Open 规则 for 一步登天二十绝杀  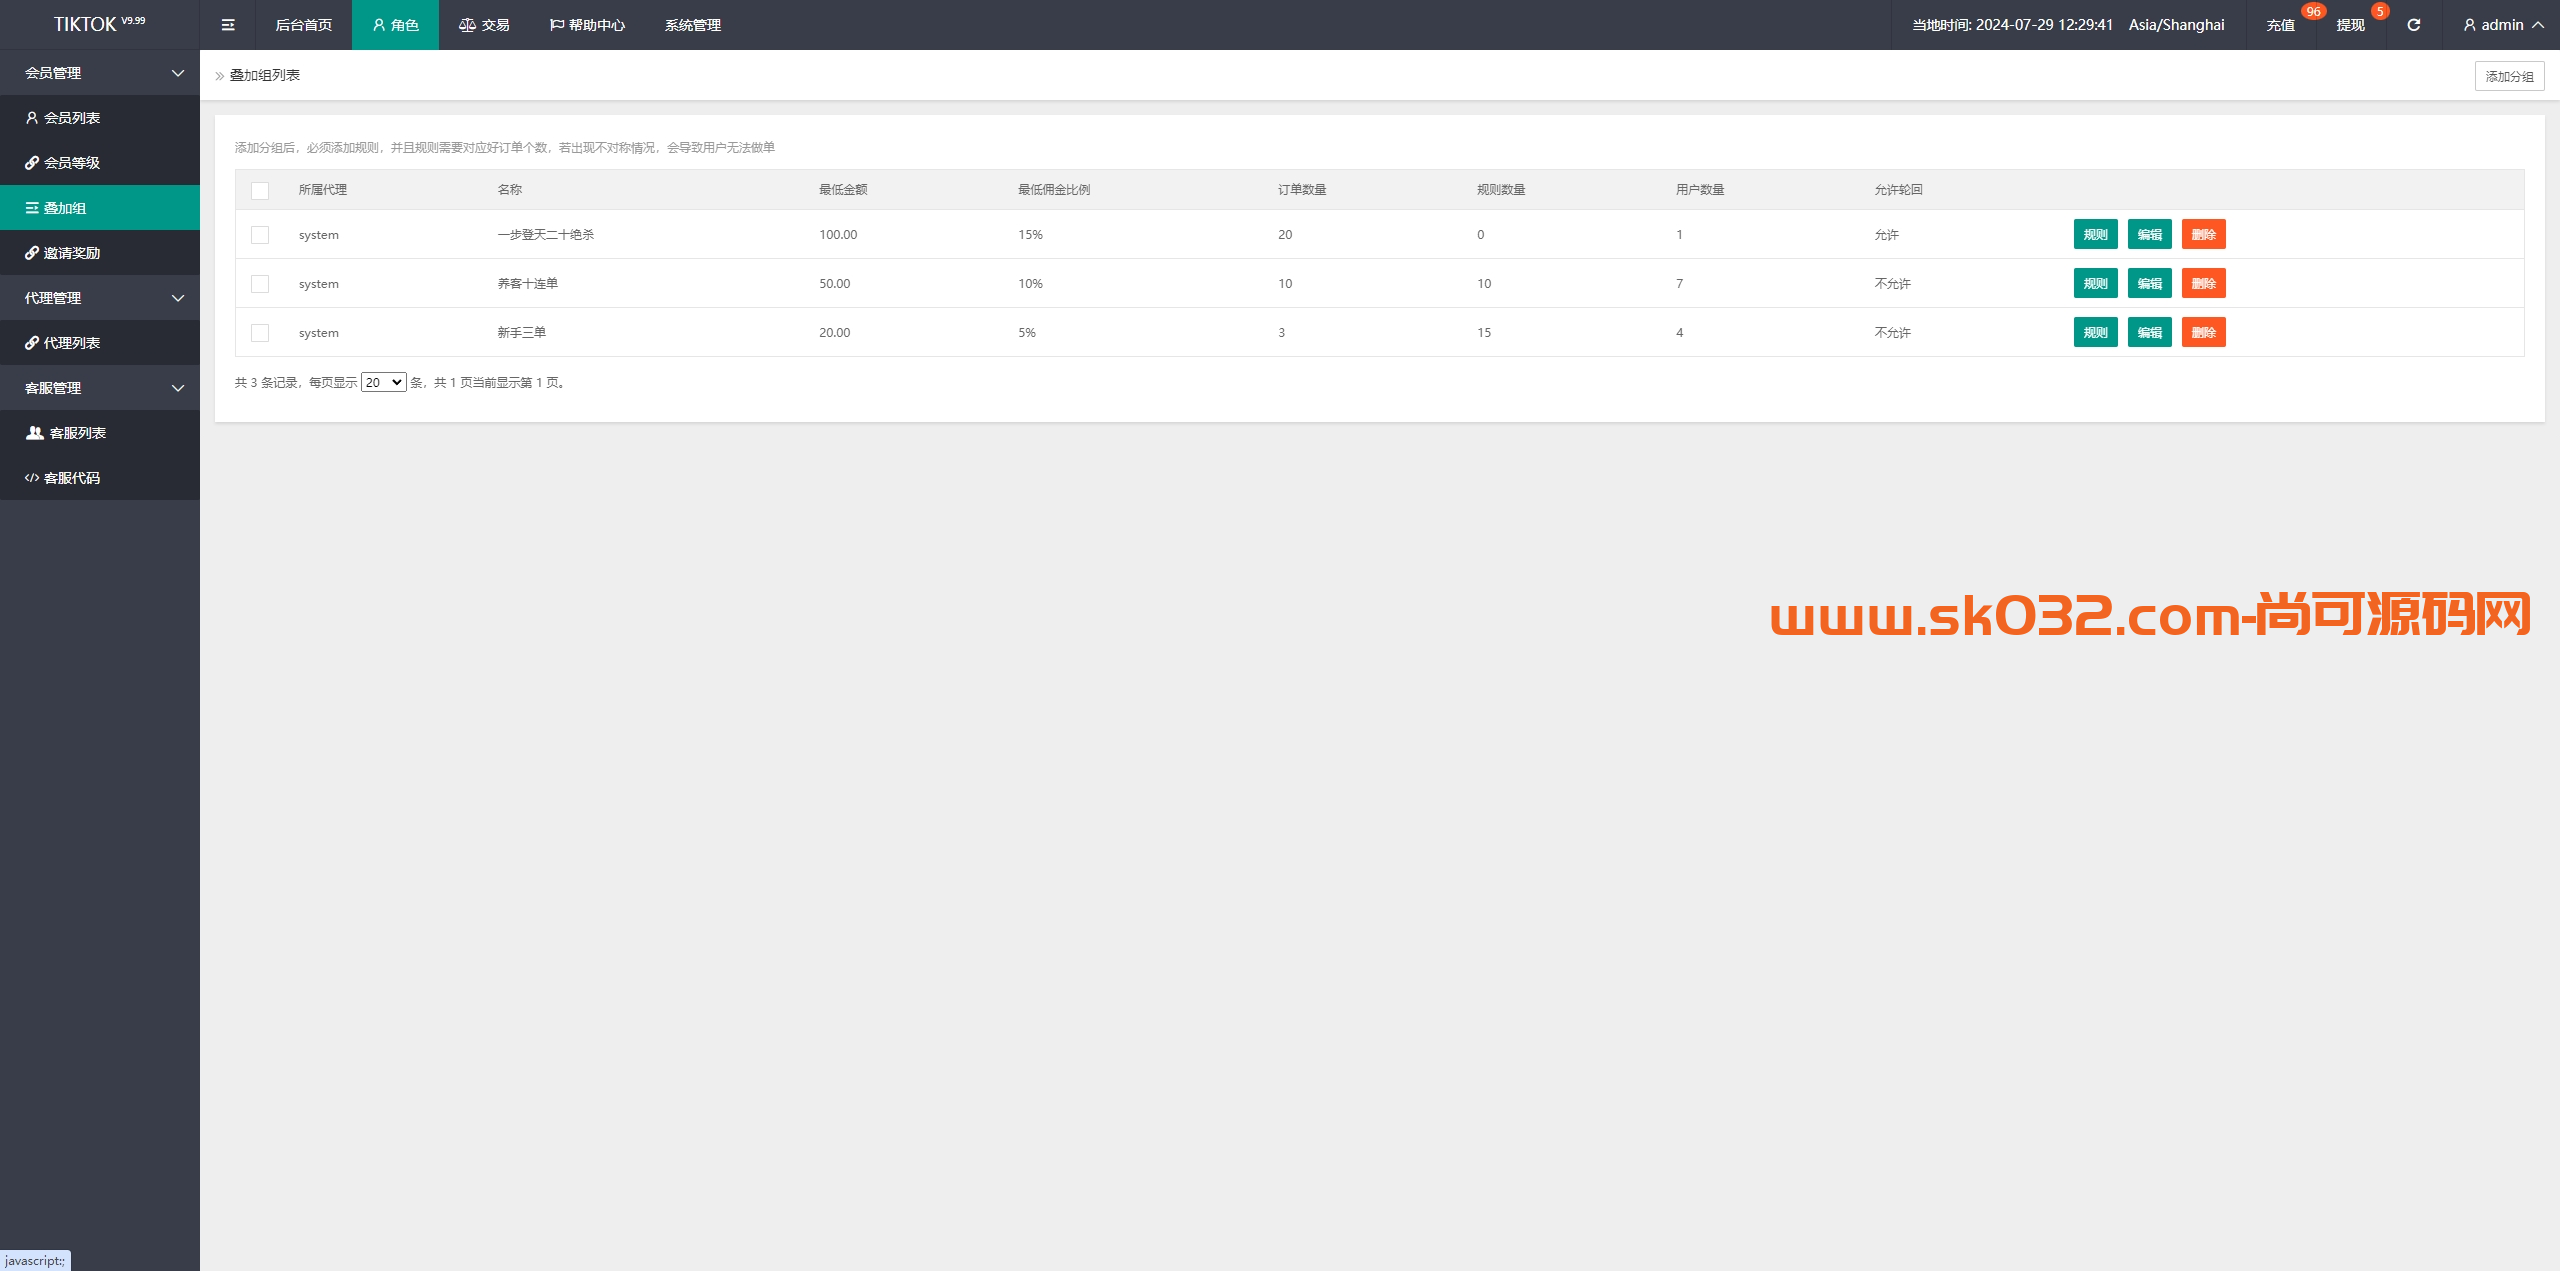click(x=2095, y=234)
